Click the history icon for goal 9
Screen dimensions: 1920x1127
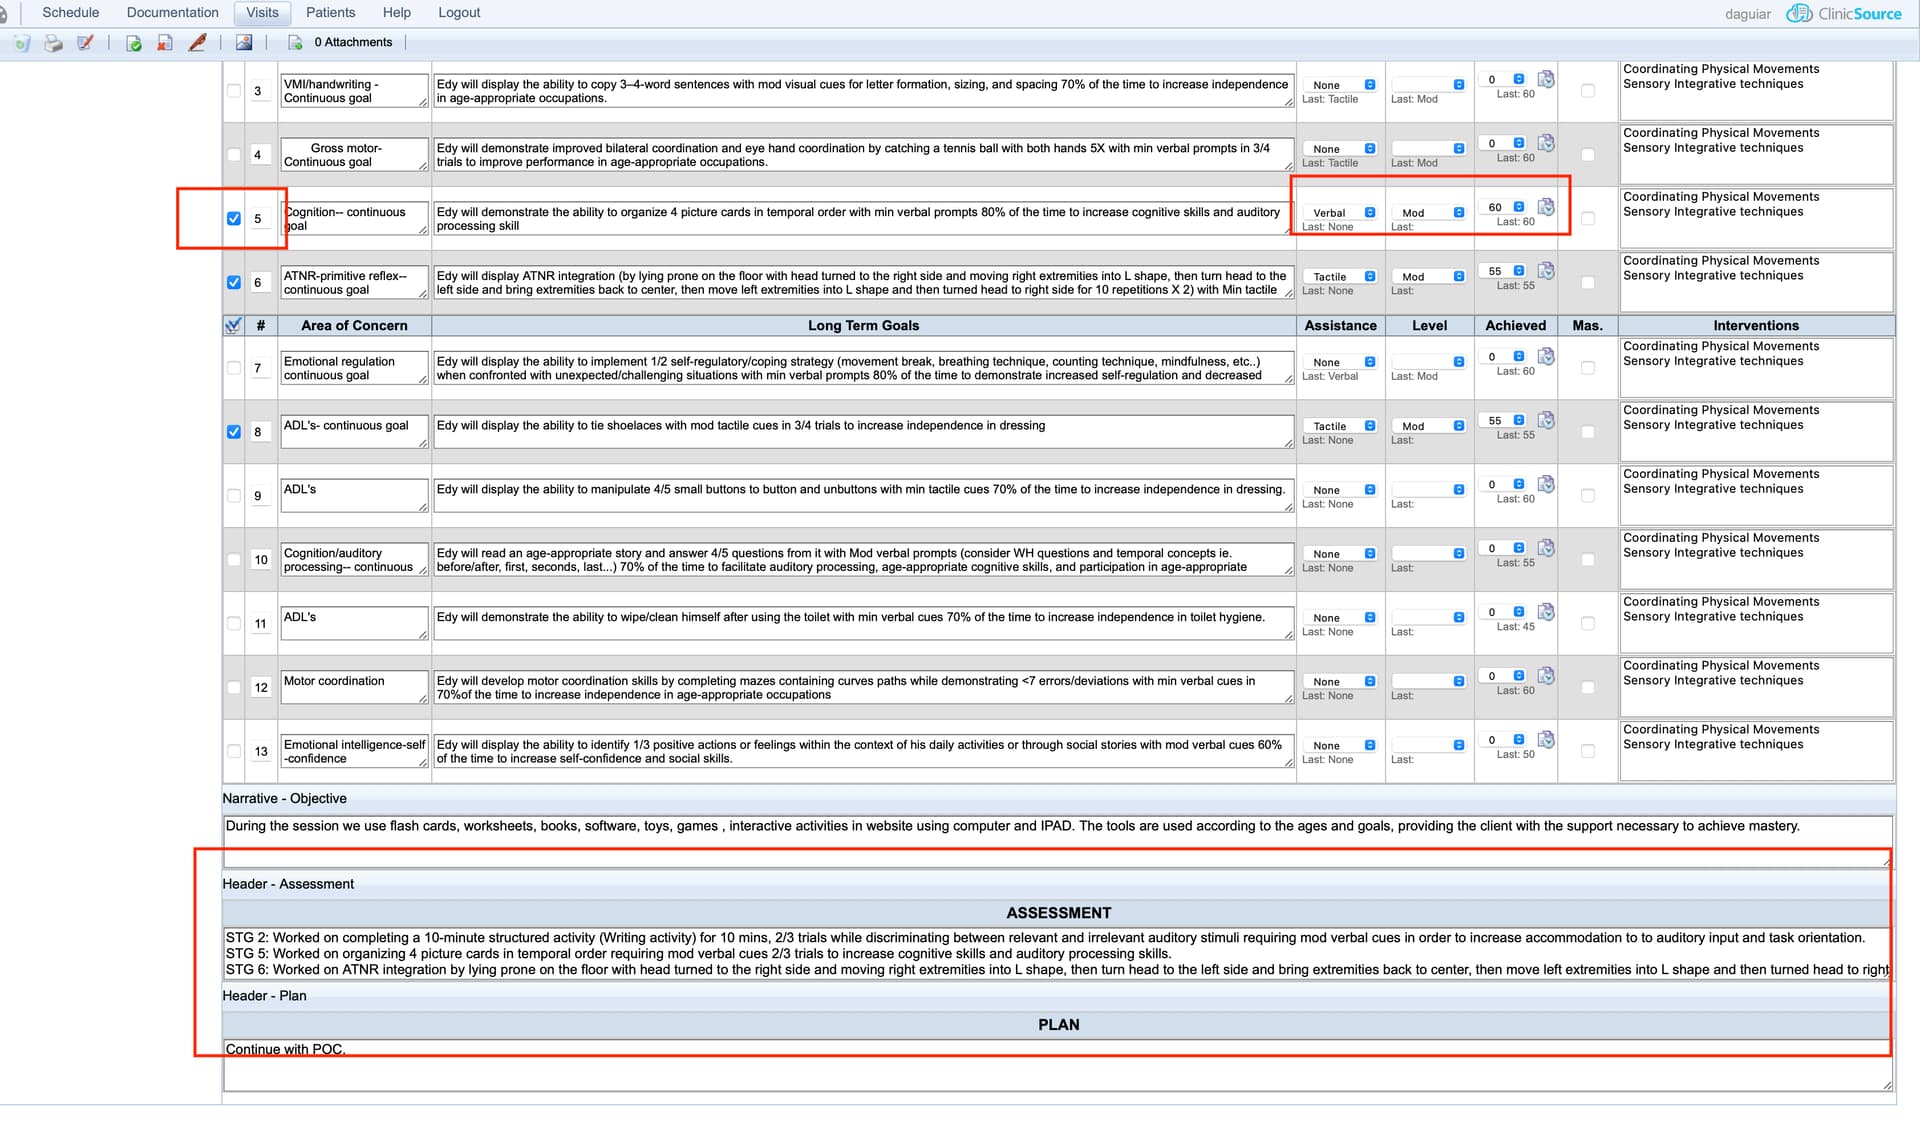(x=1546, y=484)
